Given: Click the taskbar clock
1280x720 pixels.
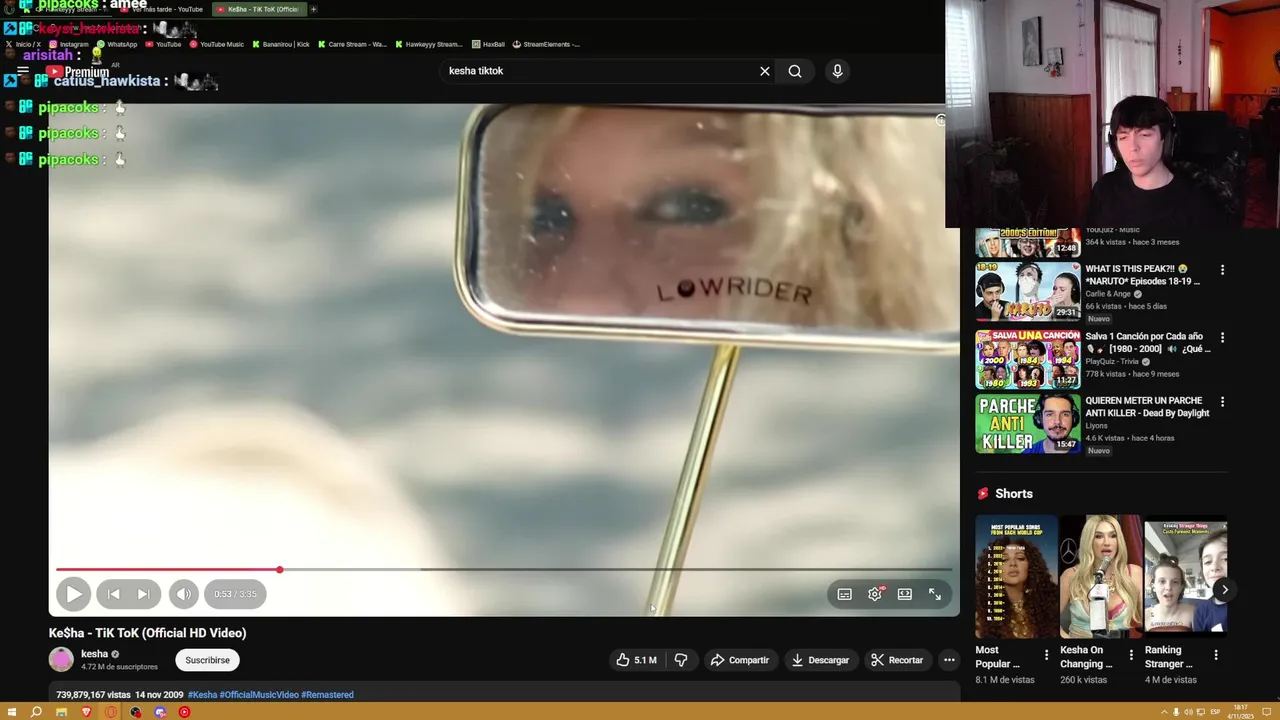Looking at the screenshot, I should 1241,711.
